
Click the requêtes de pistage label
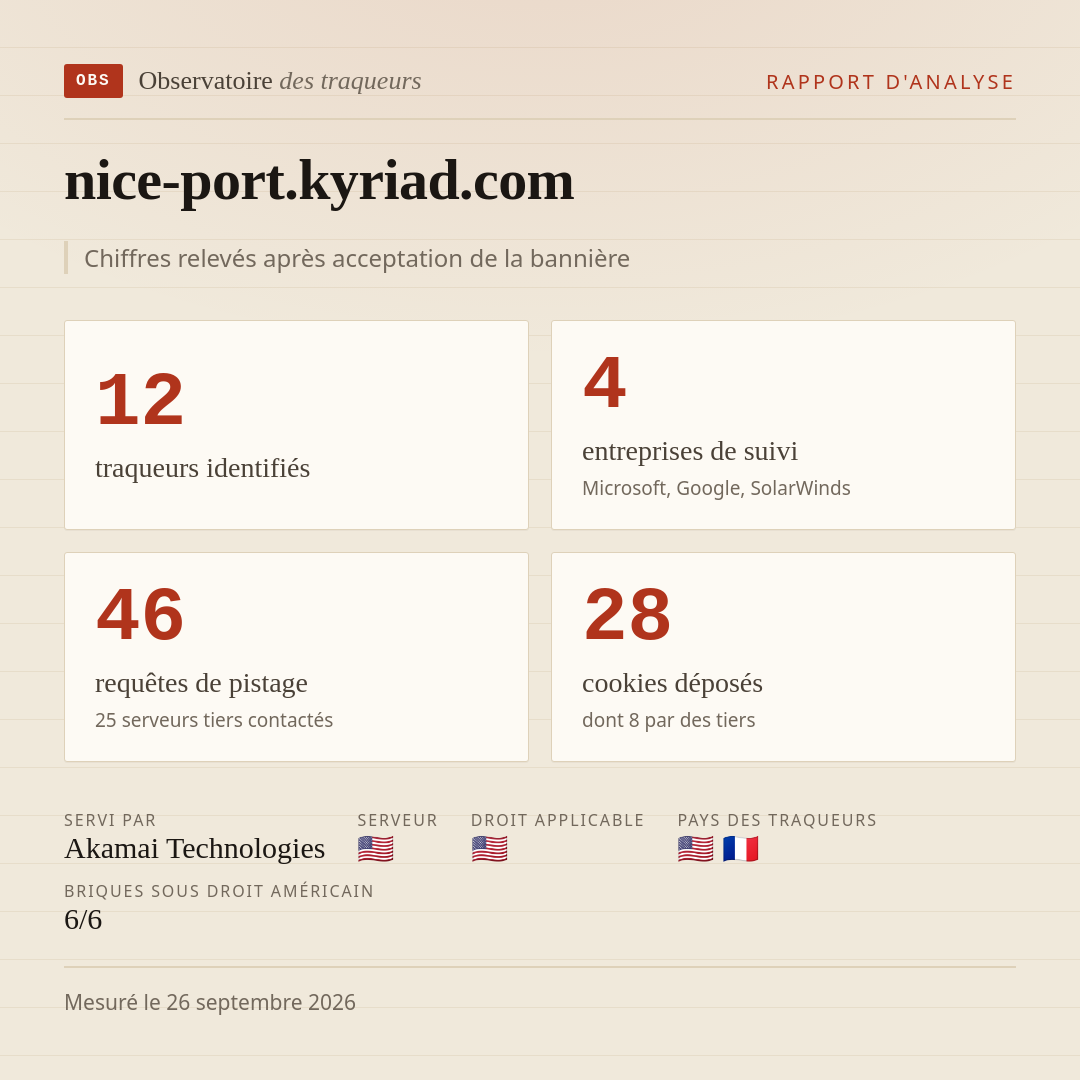(201, 683)
